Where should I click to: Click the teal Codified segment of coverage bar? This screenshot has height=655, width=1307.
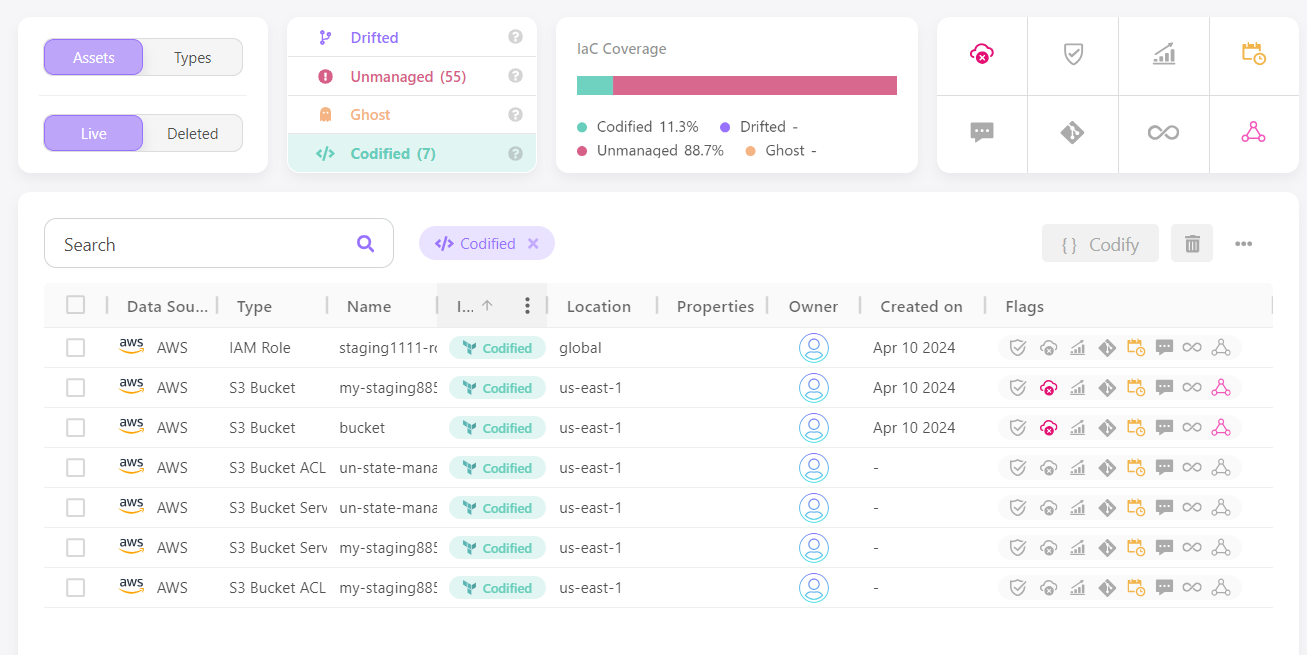coord(595,85)
